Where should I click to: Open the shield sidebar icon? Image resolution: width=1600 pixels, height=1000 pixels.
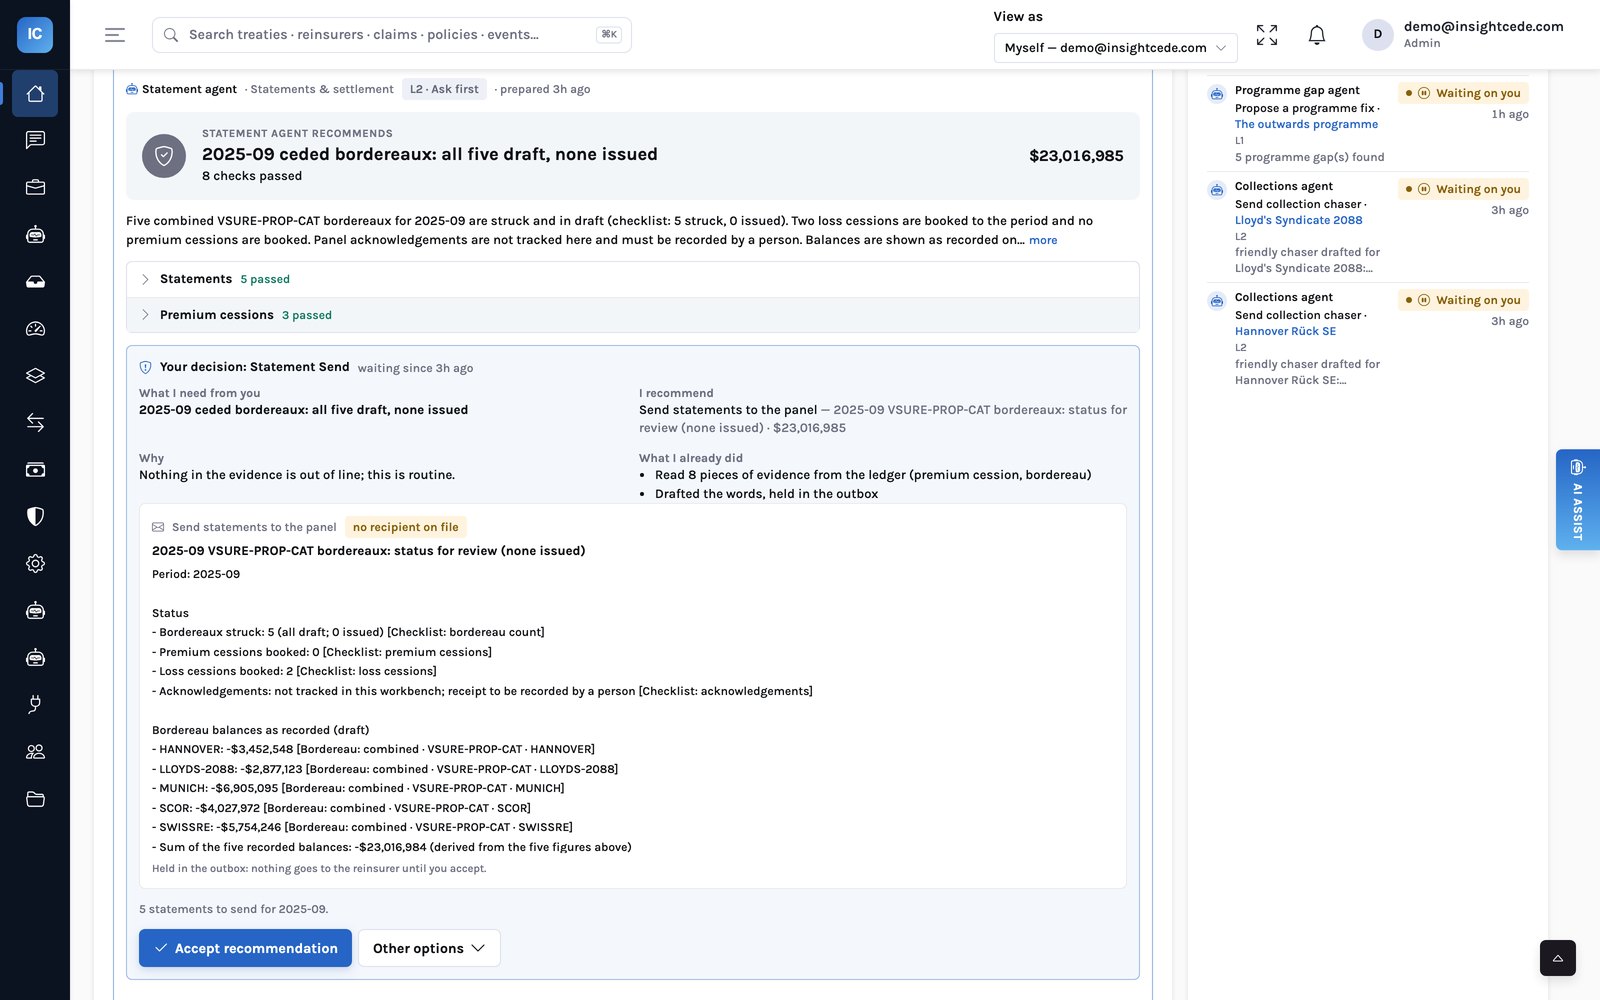pos(35,516)
